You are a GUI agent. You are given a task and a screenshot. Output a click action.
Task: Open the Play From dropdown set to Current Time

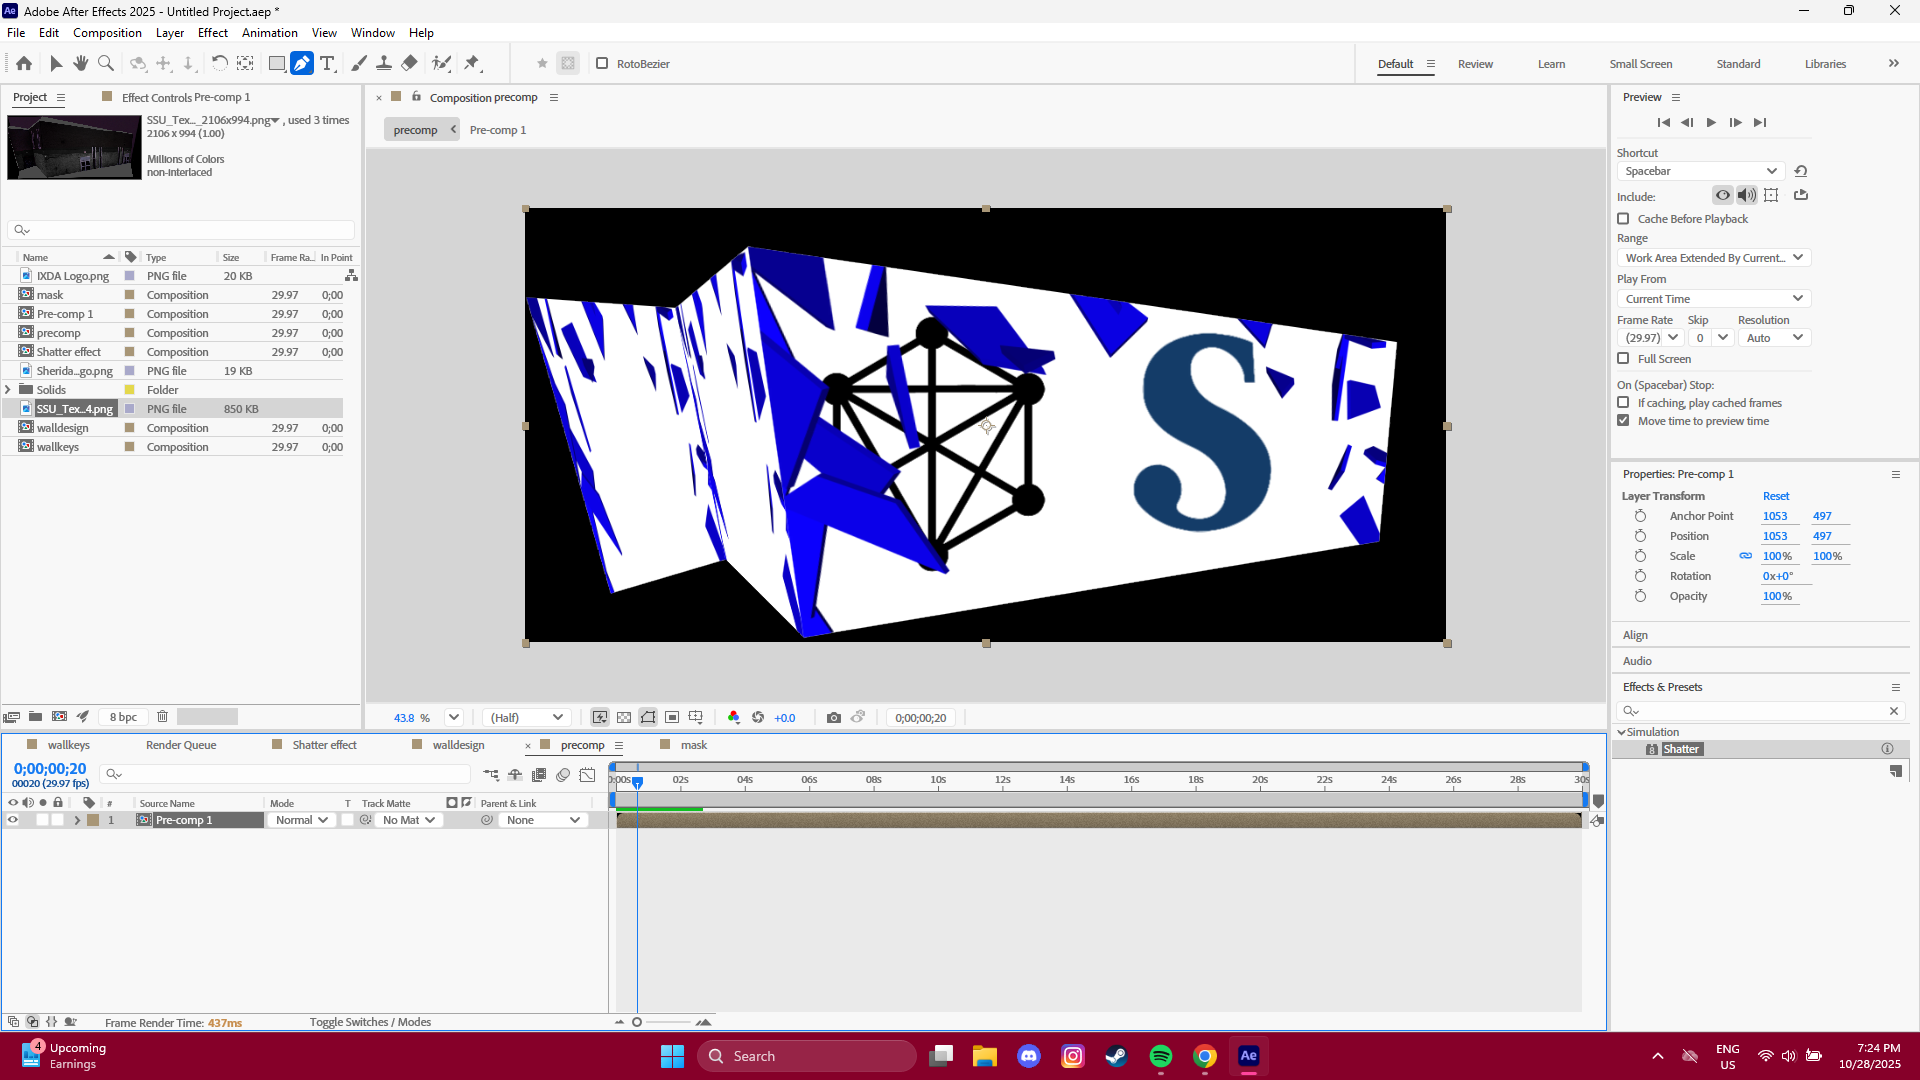(1712, 298)
